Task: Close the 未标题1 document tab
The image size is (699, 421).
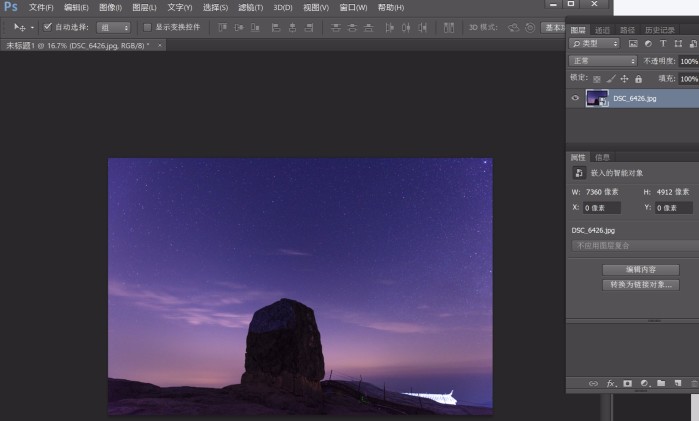Action: pos(160,45)
